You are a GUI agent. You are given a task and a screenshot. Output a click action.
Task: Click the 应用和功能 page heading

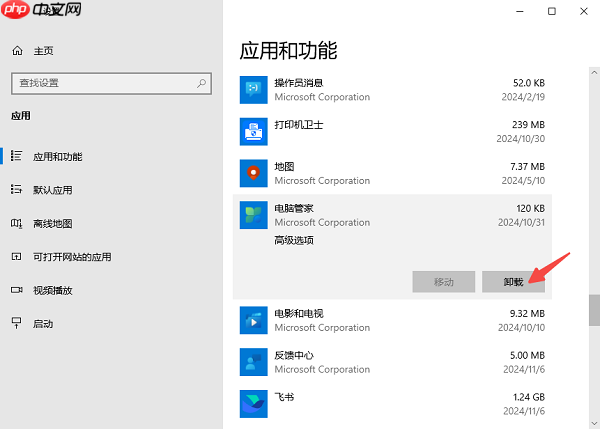289,51
